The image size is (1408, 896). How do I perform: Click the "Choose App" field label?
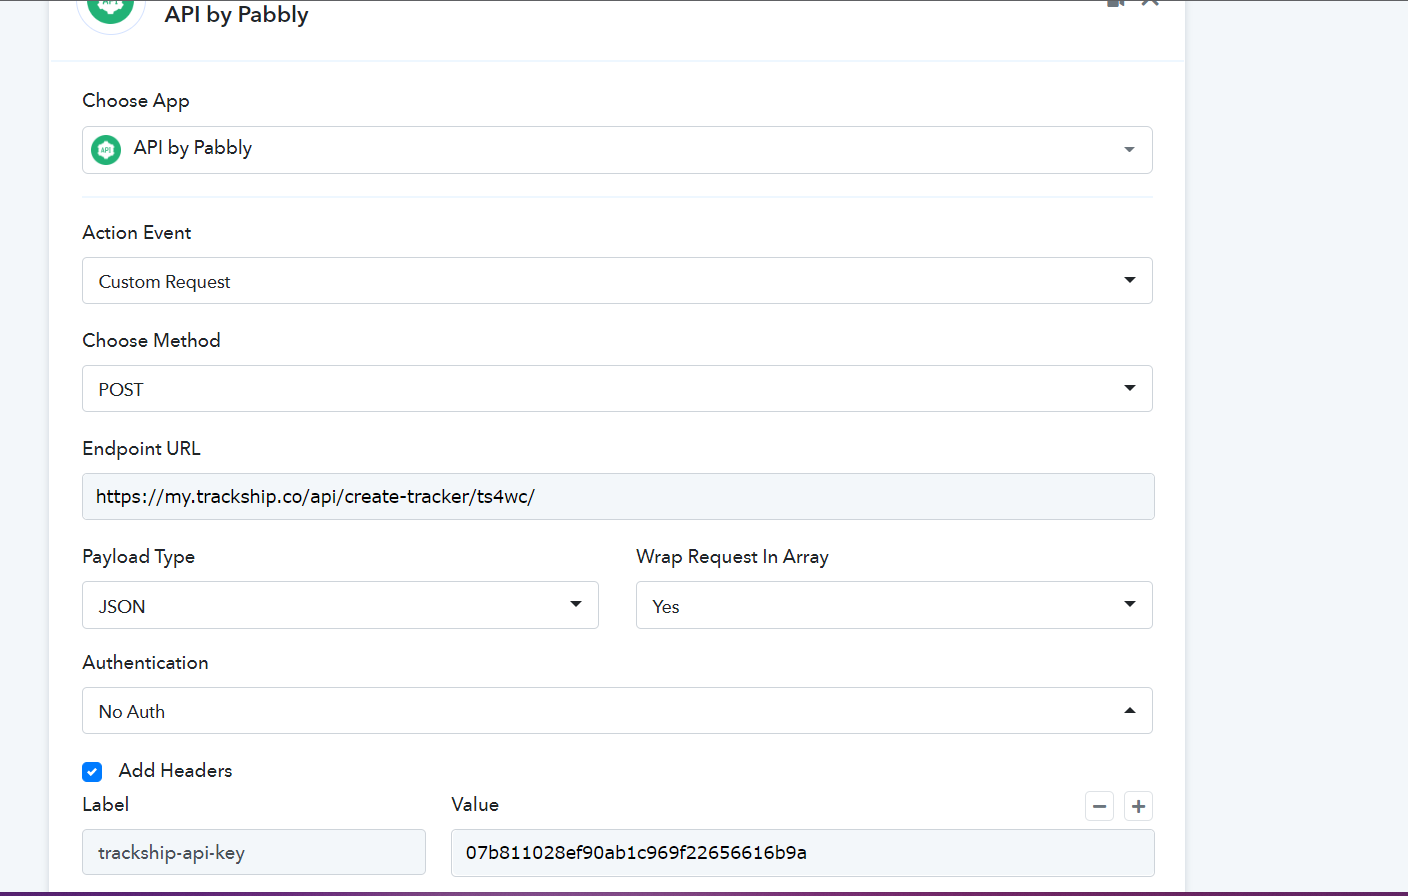(x=136, y=101)
